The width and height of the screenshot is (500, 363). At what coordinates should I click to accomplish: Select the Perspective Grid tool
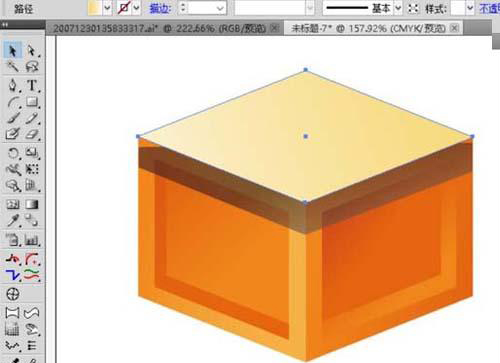pyautogui.click(x=32, y=185)
